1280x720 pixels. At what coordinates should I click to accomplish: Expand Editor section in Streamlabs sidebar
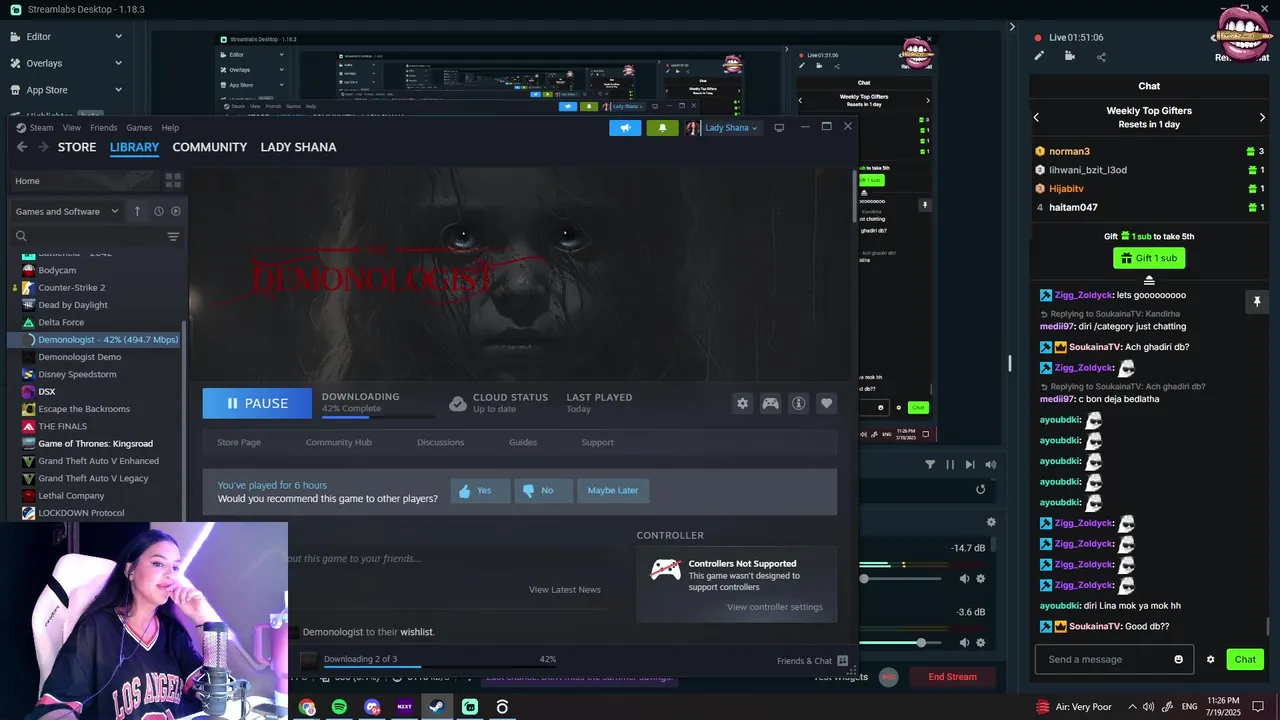[x=118, y=37]
